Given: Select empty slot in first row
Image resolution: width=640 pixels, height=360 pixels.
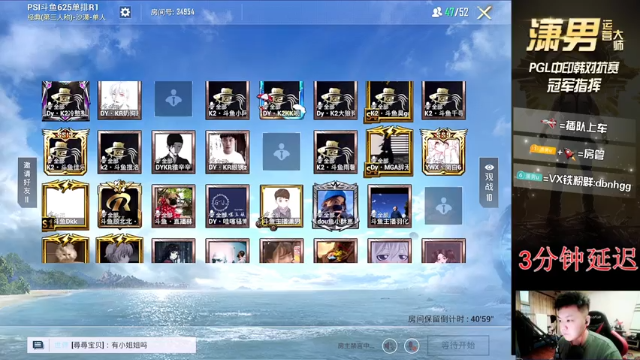Looking at the screenshot, I should coord(173,99).
